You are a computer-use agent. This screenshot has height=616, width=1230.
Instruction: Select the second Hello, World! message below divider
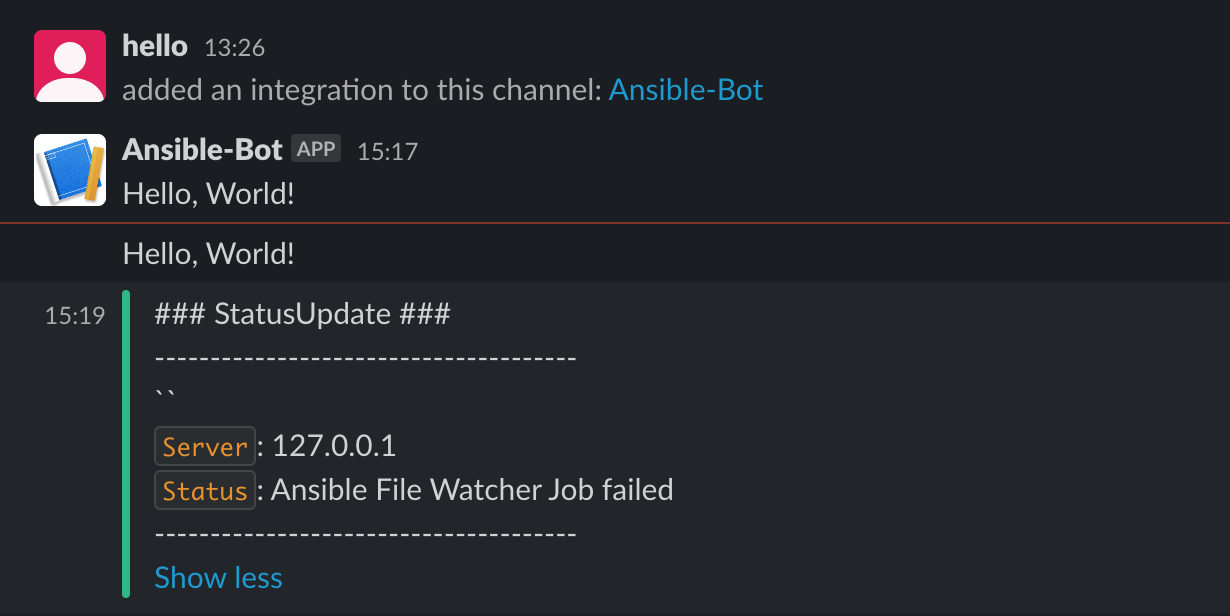209,253
